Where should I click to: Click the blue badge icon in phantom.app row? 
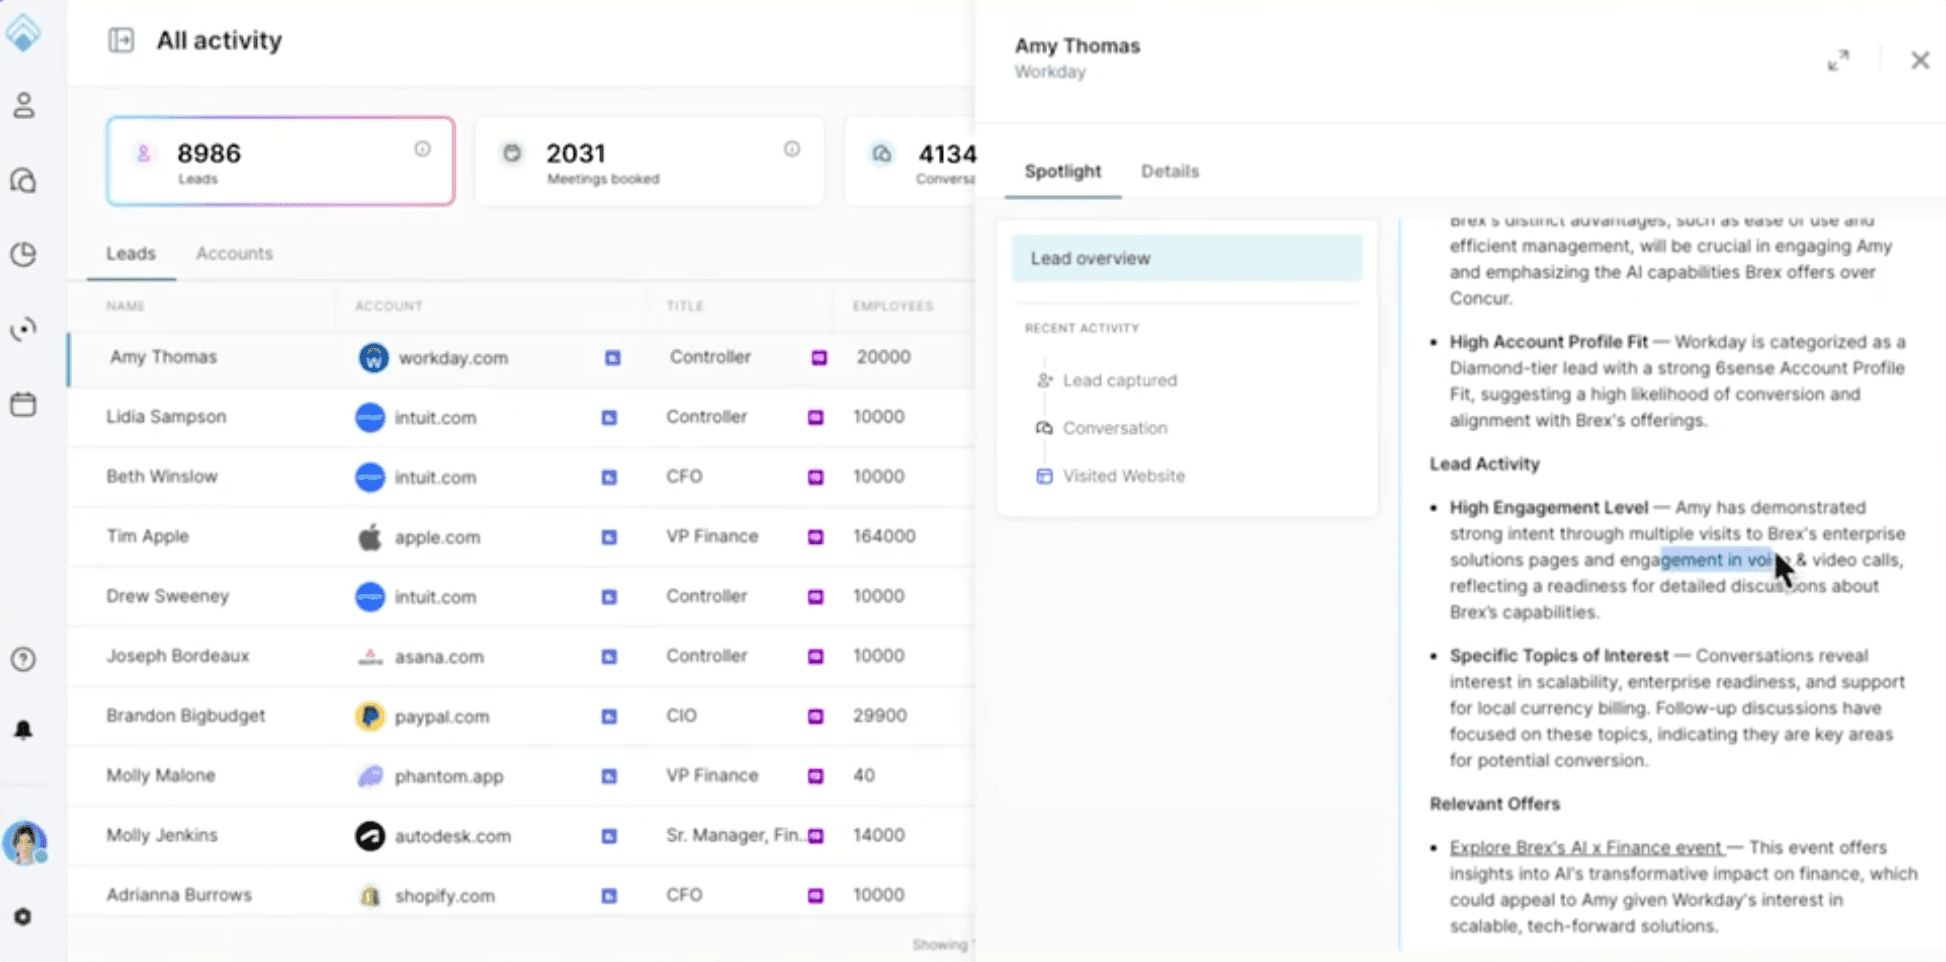tap(609, 776)
